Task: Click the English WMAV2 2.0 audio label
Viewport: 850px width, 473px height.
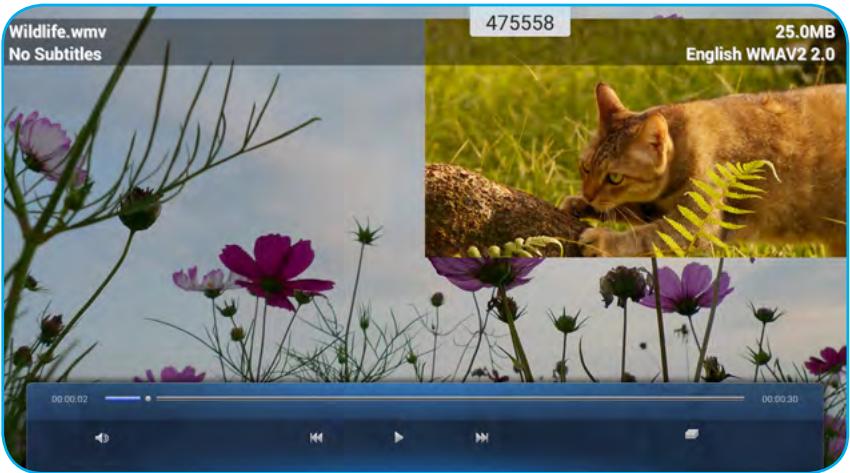Action: tap(760, 54)
